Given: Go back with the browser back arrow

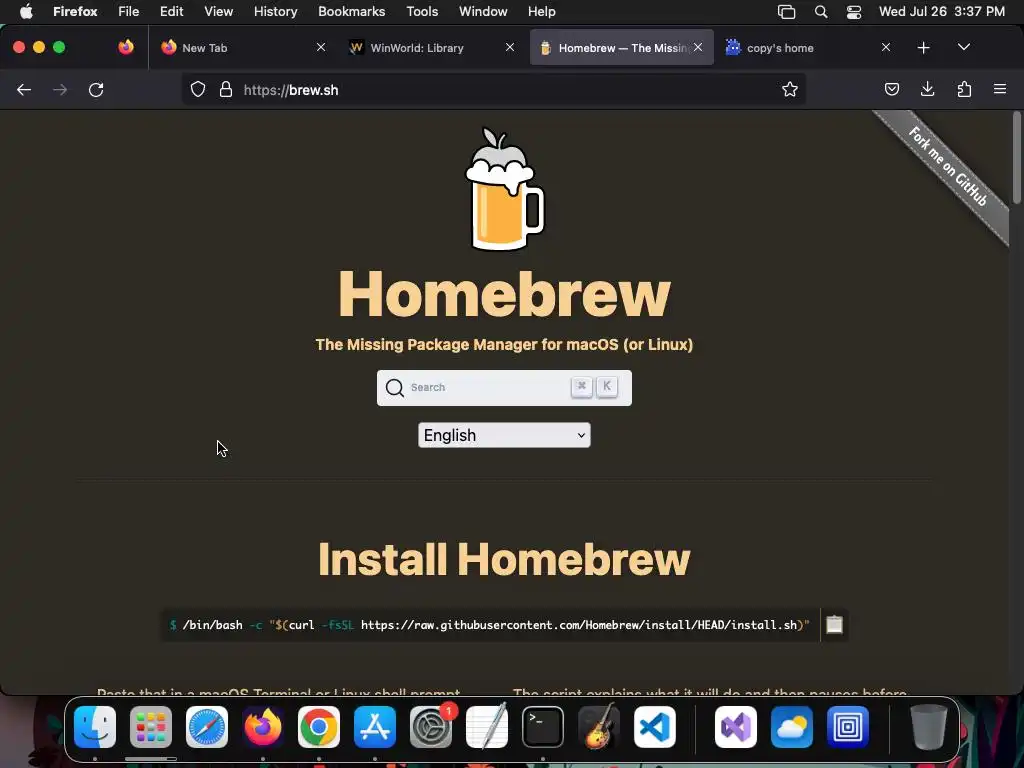Looking at the screenshot, I should tap(24, 90).
